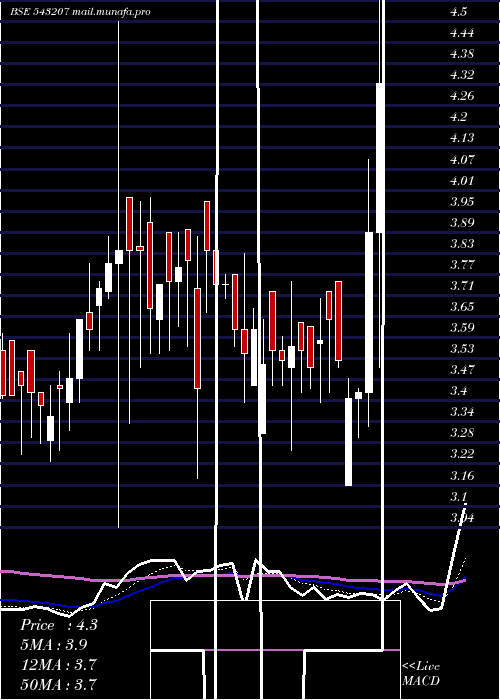Select the 3.95 price axis label

(x=462, y=201)
